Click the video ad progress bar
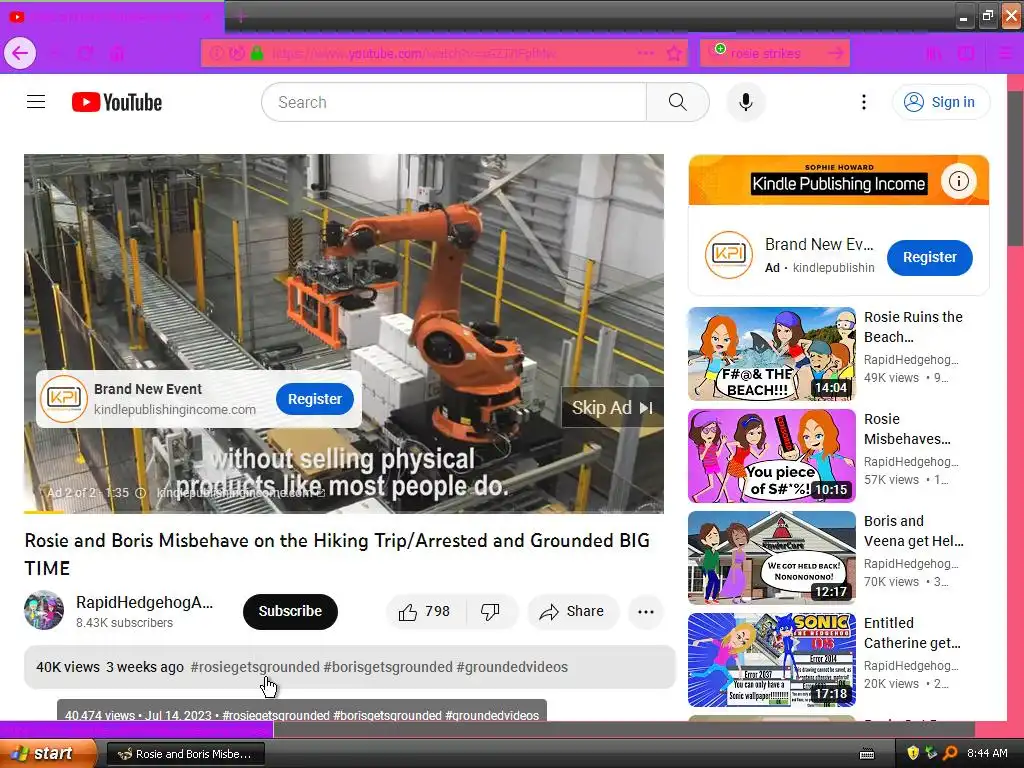1024x768 pixels. pyautogui.click(x=344, y=511)
